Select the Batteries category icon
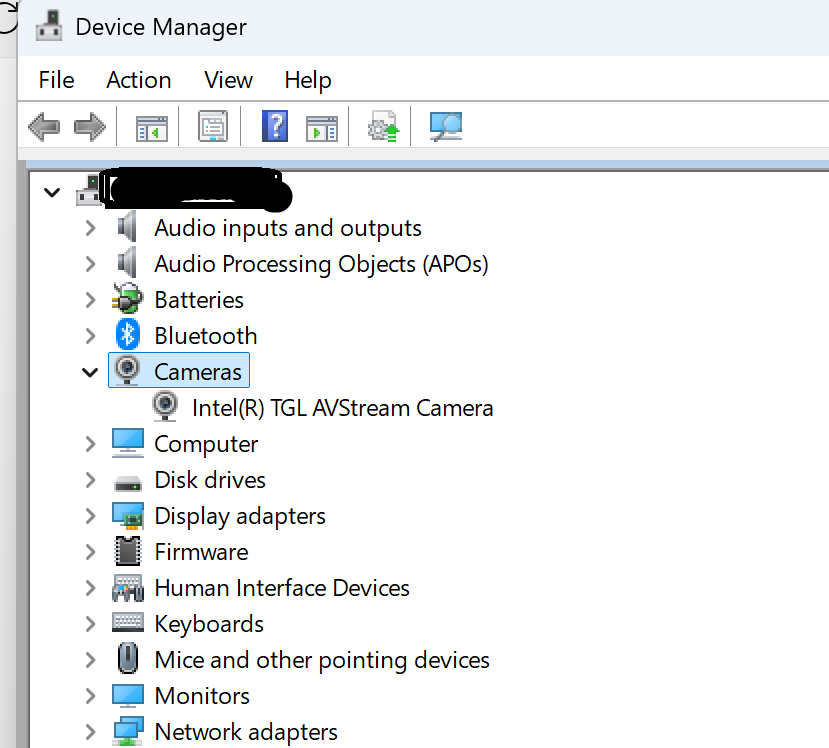The height and width of the screenshot is (748, 829). pyautogui.click(x=127, y=299)
